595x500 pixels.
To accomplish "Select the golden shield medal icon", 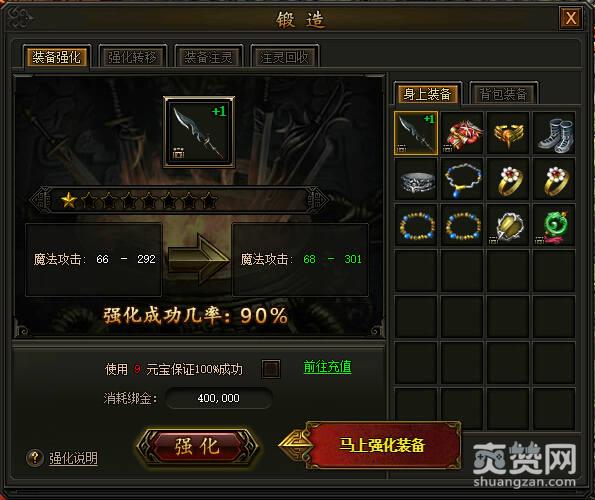I will (x=508, y=225).
